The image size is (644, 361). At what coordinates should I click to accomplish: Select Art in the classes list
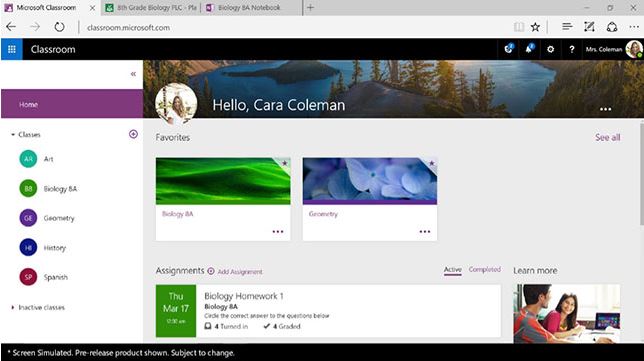click(x=48, y=159)
